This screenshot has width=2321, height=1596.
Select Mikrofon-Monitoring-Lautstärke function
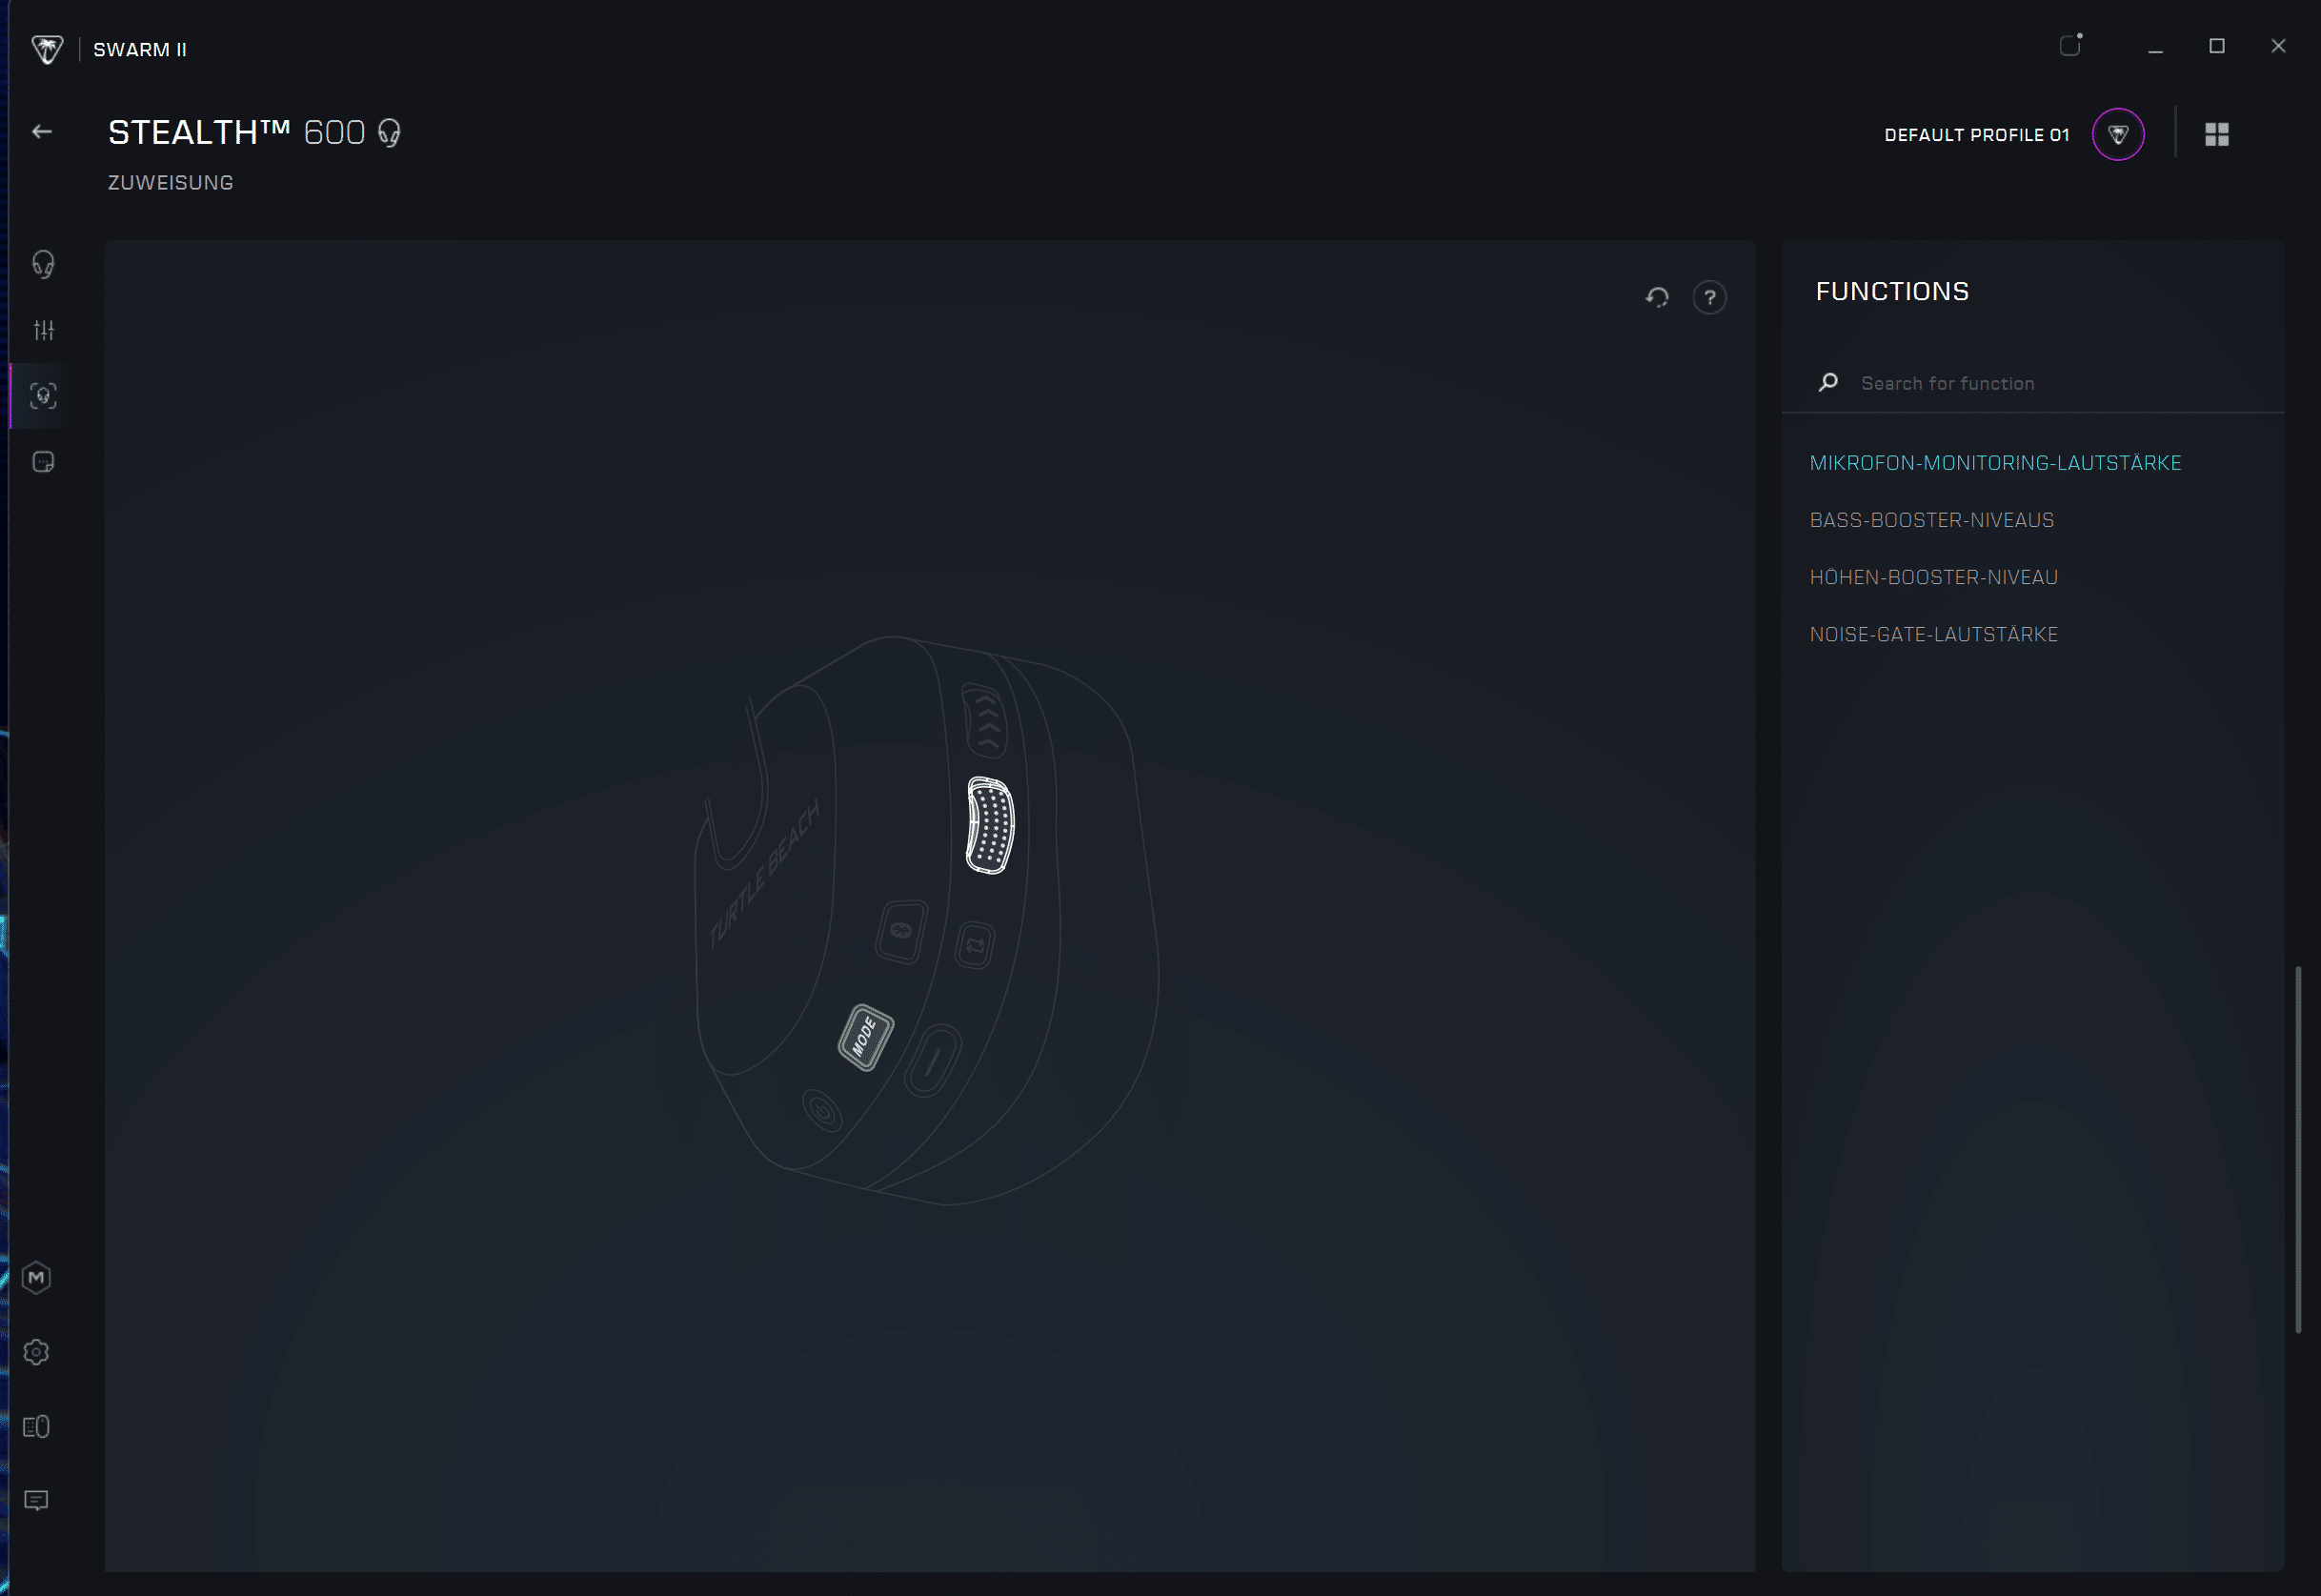click(x=1995, y=463)
